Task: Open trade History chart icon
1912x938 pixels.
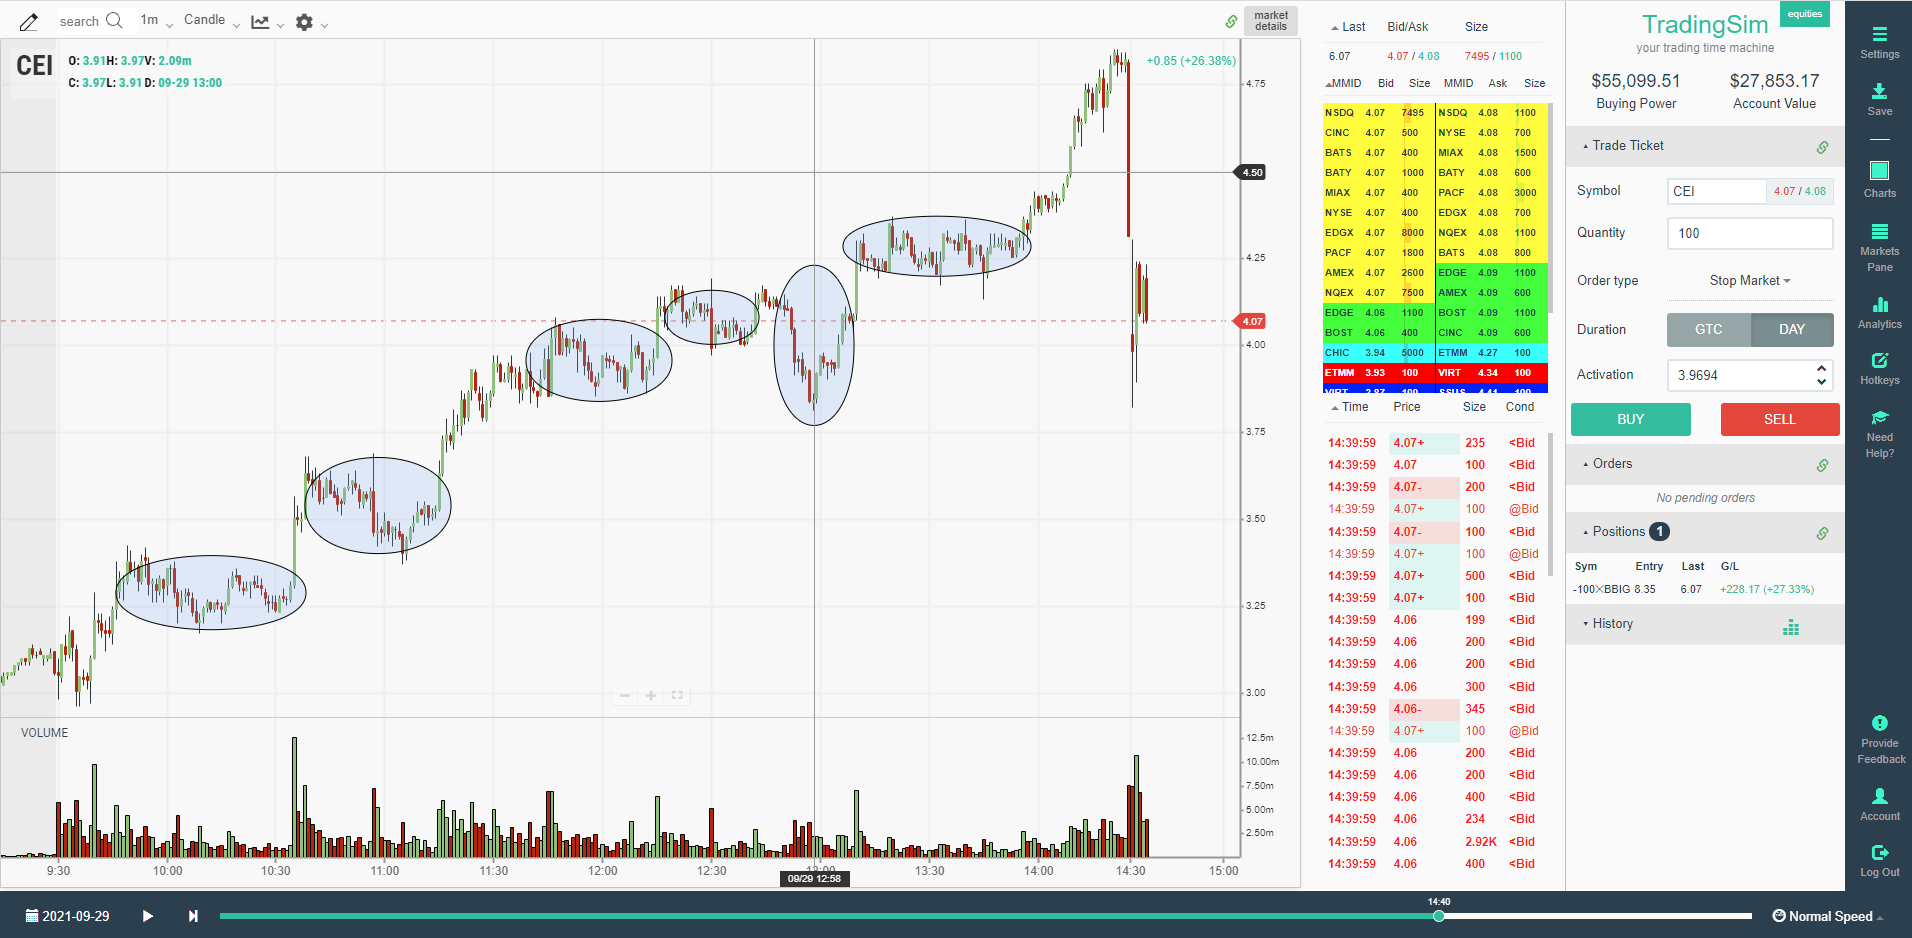Action: (1791, 627)
